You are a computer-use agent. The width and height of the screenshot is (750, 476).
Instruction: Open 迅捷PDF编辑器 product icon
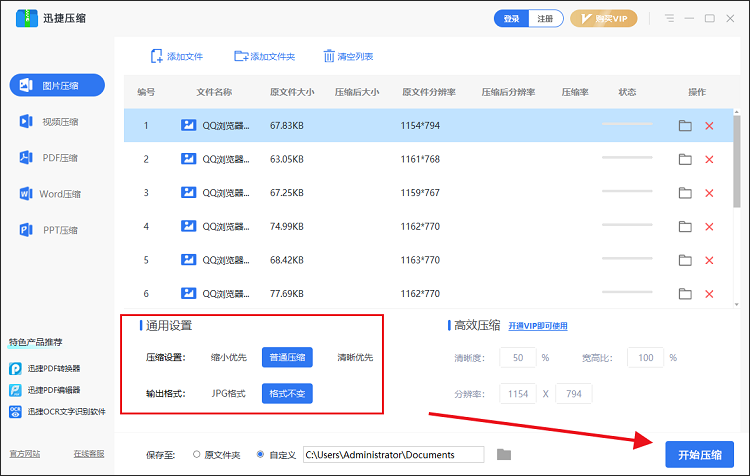[x=15, y=390]
